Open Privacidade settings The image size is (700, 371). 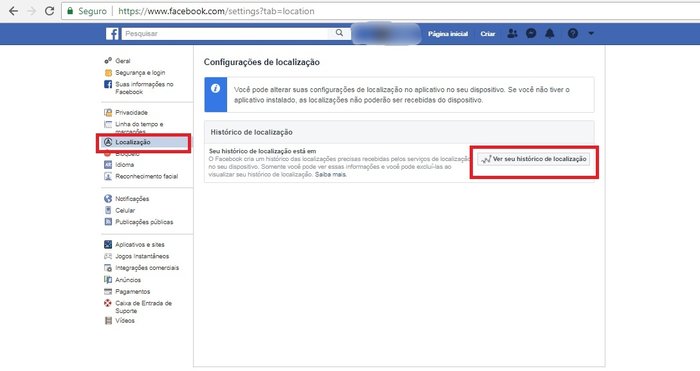pos(131,113)
